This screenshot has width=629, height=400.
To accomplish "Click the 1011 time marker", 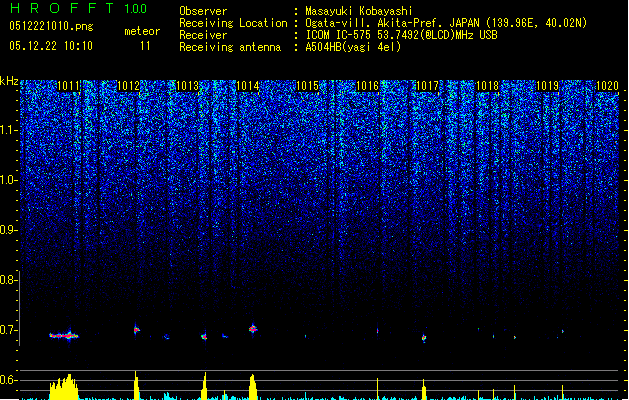I will (x=69, y=86).
